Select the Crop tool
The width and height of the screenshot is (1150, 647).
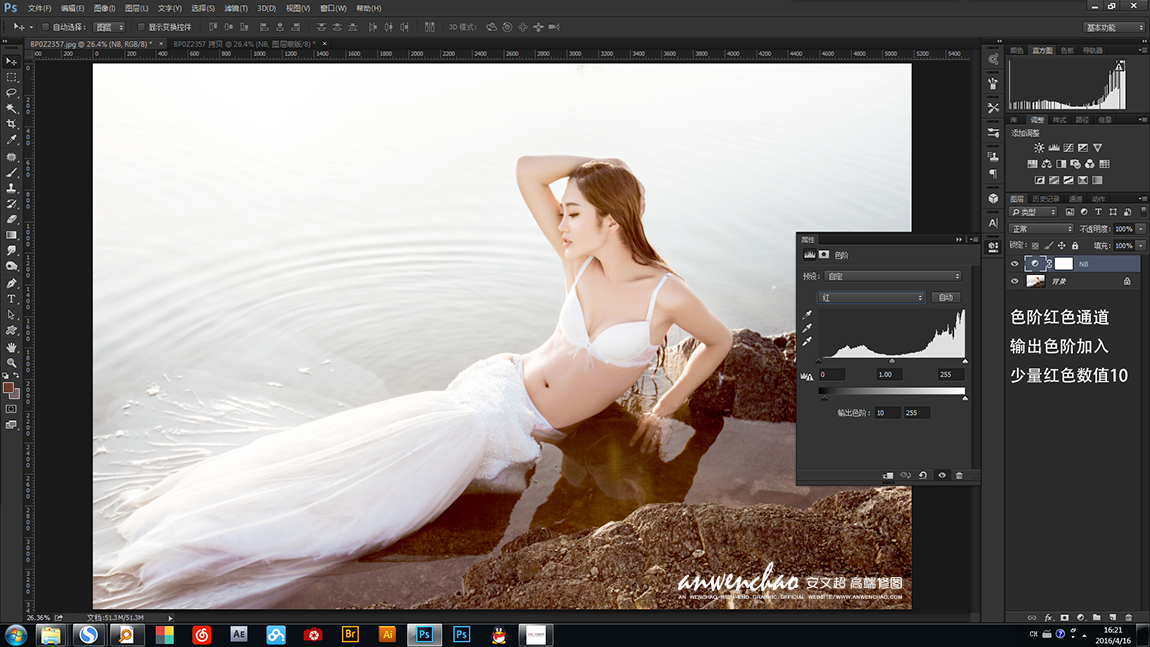[11, 125]
